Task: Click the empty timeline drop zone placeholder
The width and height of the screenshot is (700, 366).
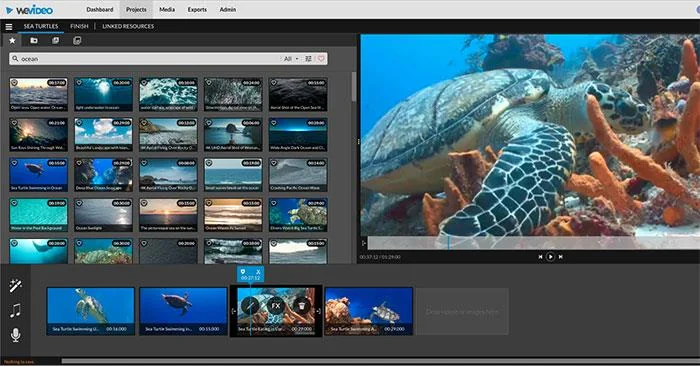Action: 462,312
